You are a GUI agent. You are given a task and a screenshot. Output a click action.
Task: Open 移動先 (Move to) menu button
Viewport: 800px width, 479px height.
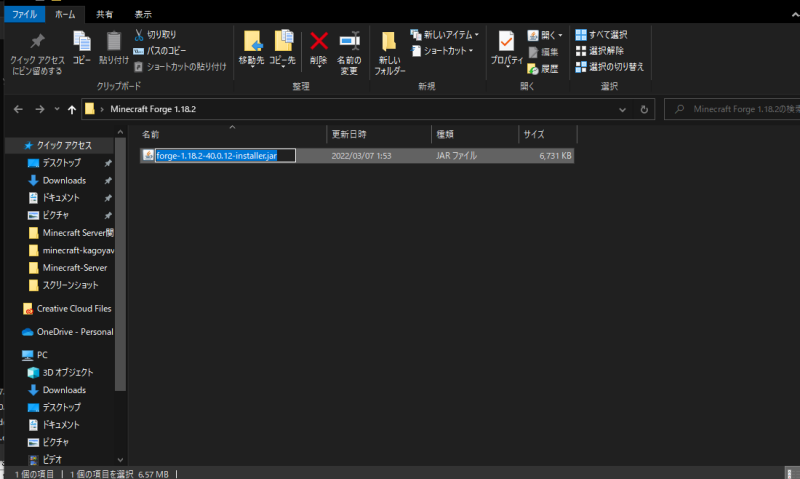point(252,48)
